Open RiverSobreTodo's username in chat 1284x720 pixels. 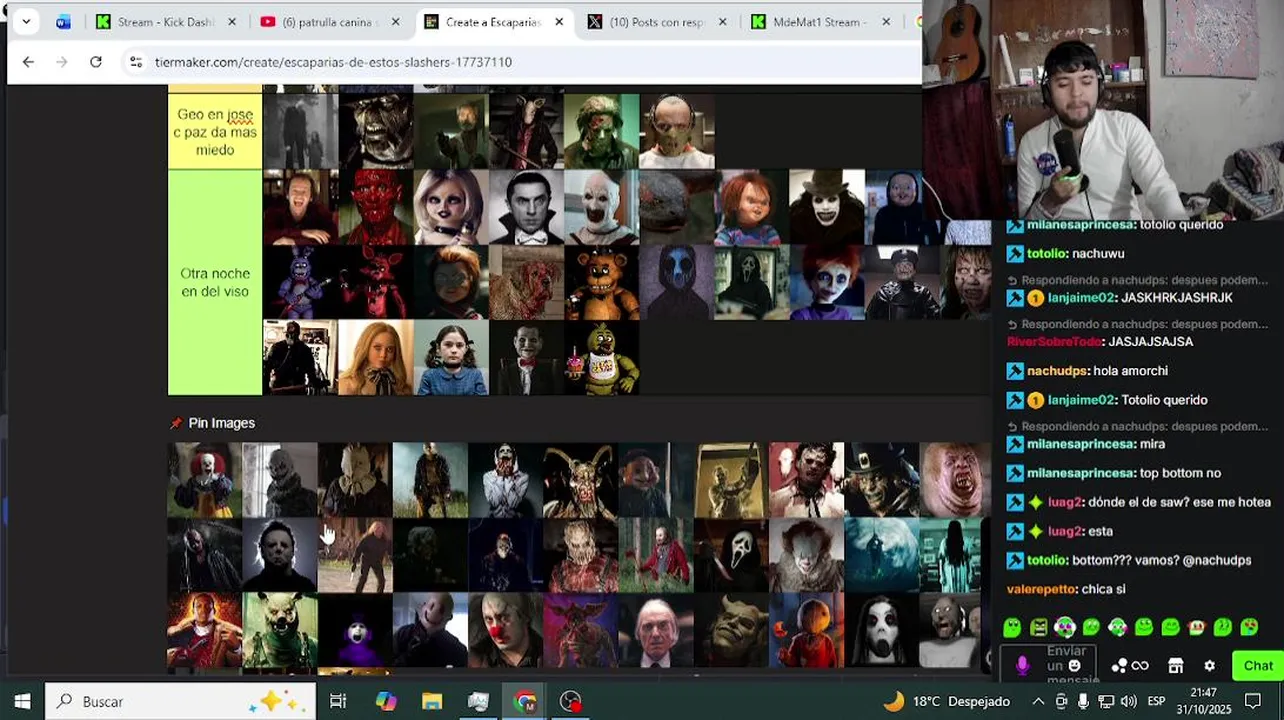coord(1054,342)
